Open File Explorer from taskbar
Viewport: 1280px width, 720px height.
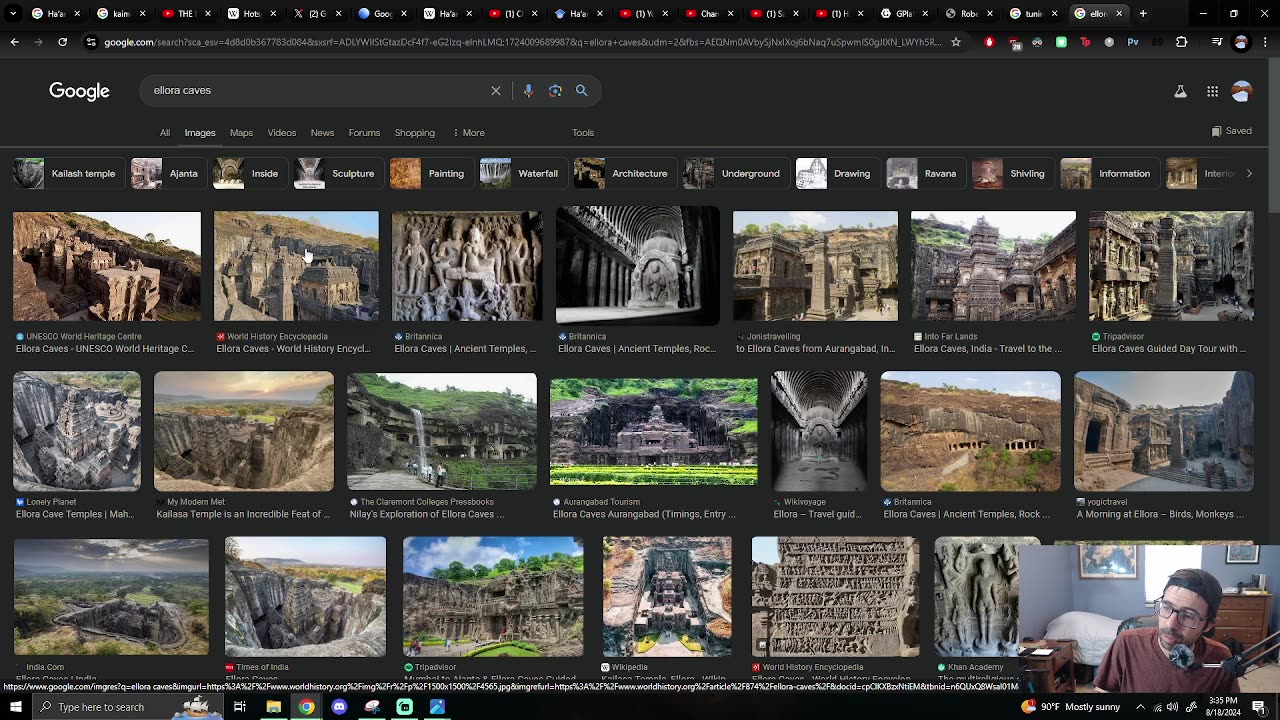(x=273, y=707)
